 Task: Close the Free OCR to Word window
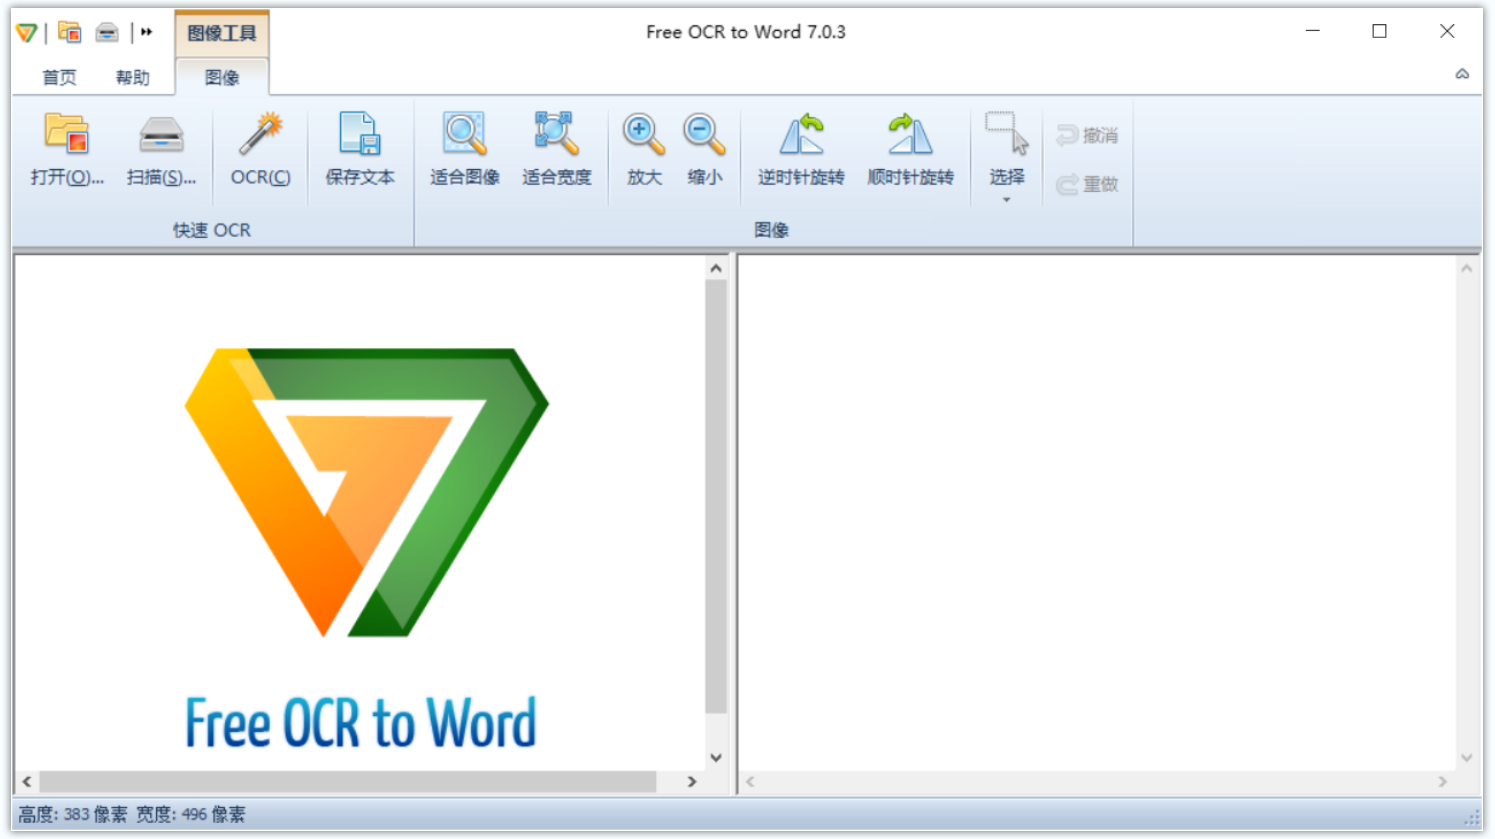click(x=1447, y=31)
